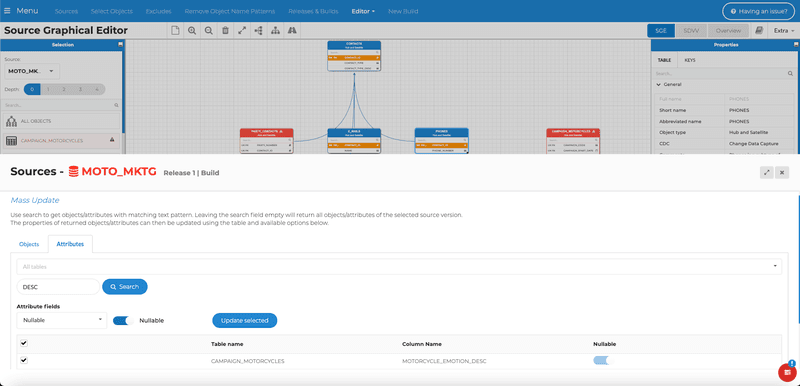800x386 pixels.
Task: Click the zoom out magnifier icon
Action: coord(209,31)
